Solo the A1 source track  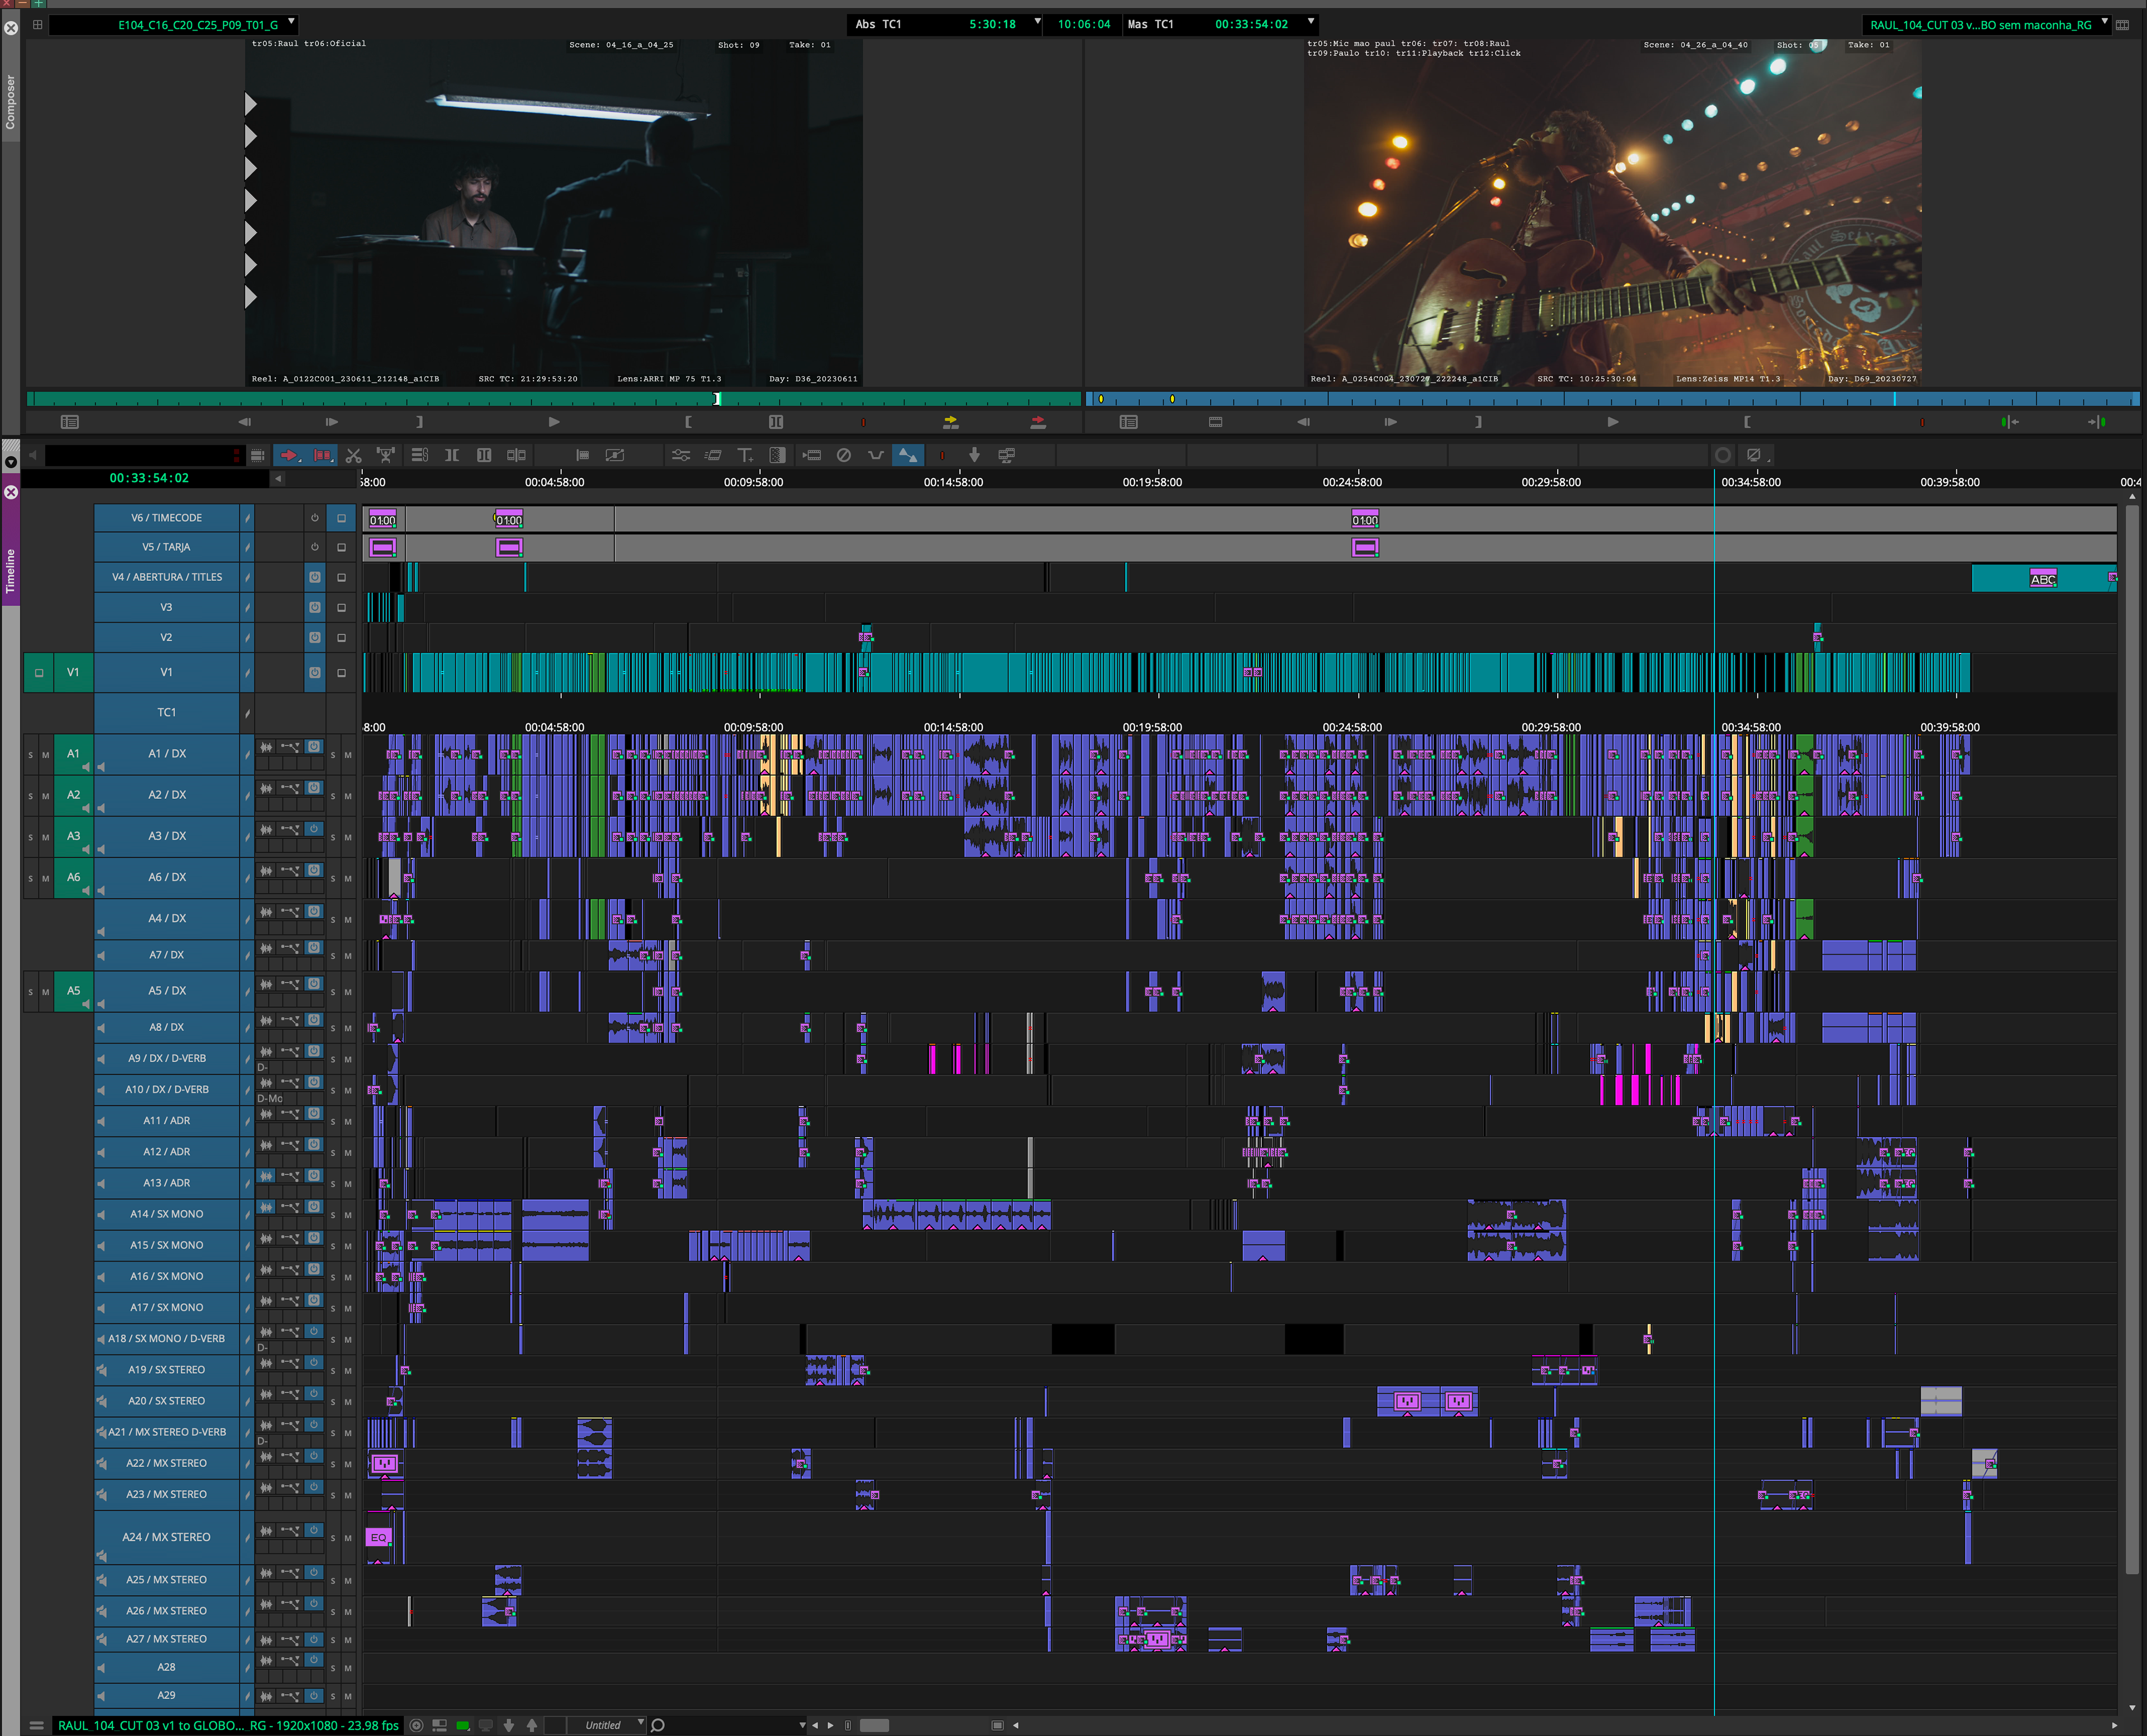[31, 755]
